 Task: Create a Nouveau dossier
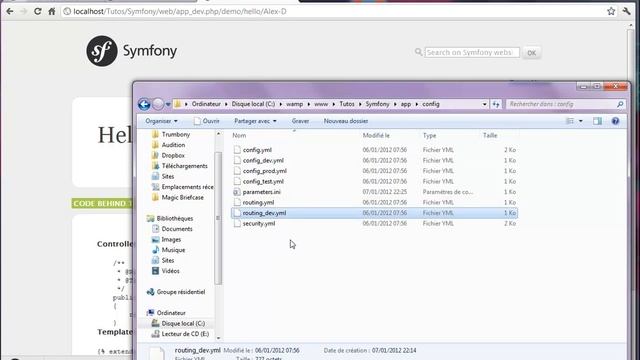pos(346,121)
